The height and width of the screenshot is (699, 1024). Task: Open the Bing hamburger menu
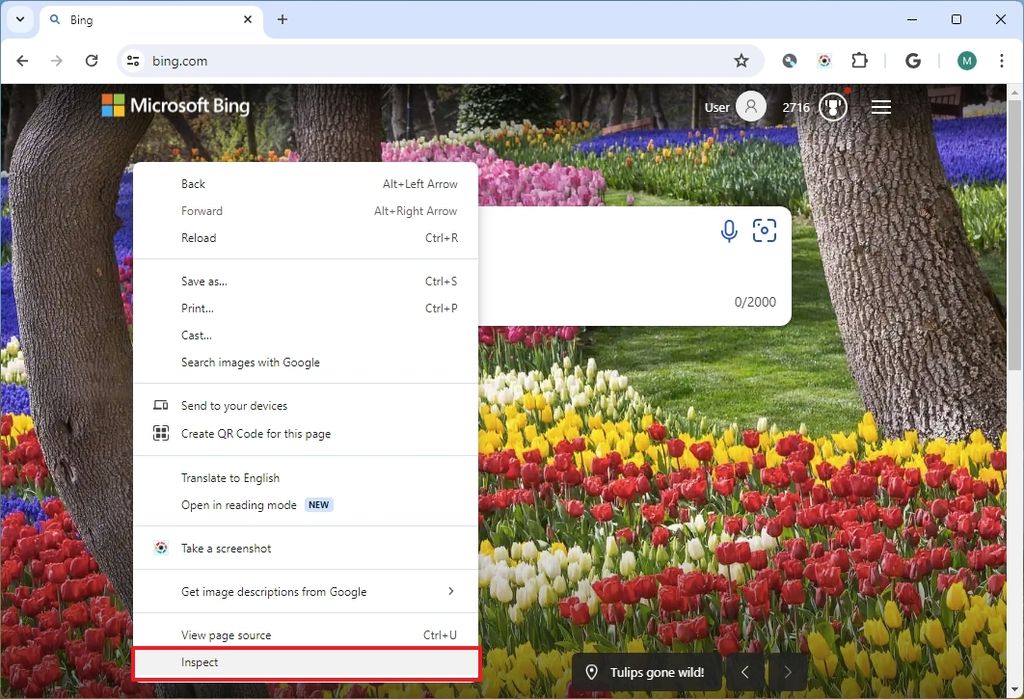(880, 107)
